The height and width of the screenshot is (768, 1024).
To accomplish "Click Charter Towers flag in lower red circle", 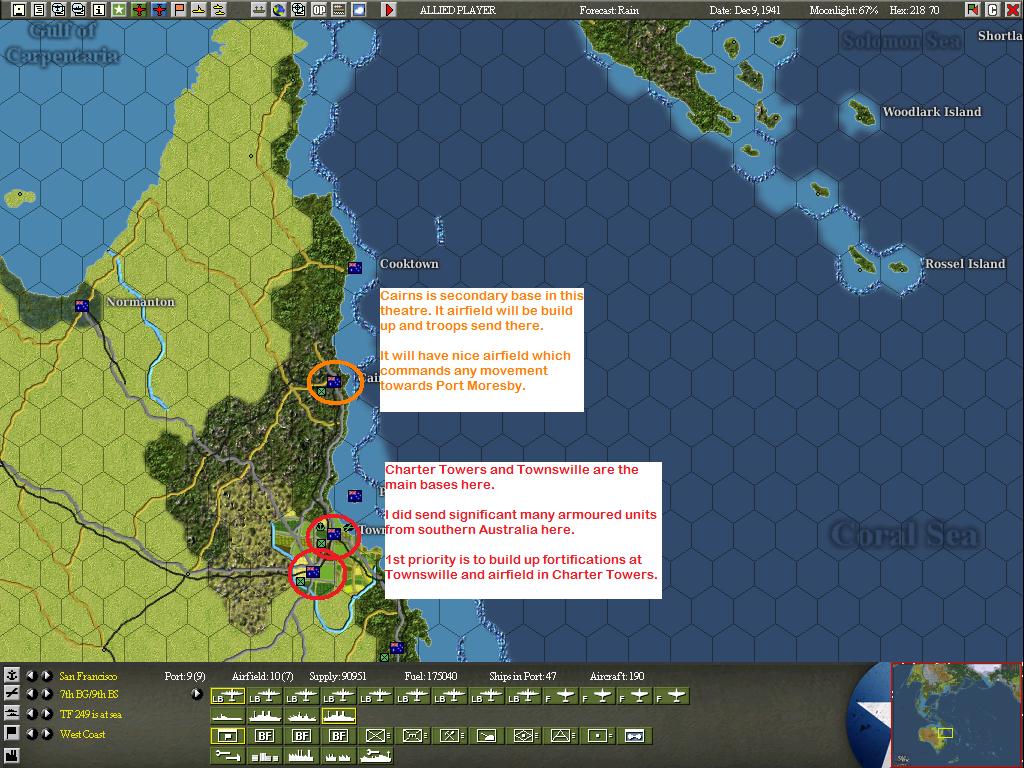I will point(313,572).
